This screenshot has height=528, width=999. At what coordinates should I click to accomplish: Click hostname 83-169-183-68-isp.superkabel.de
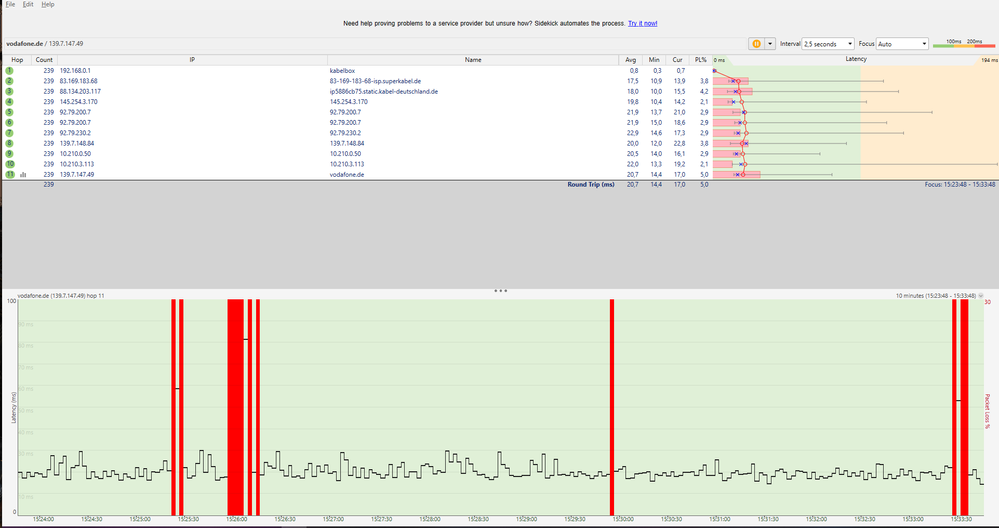coord(375,81)
